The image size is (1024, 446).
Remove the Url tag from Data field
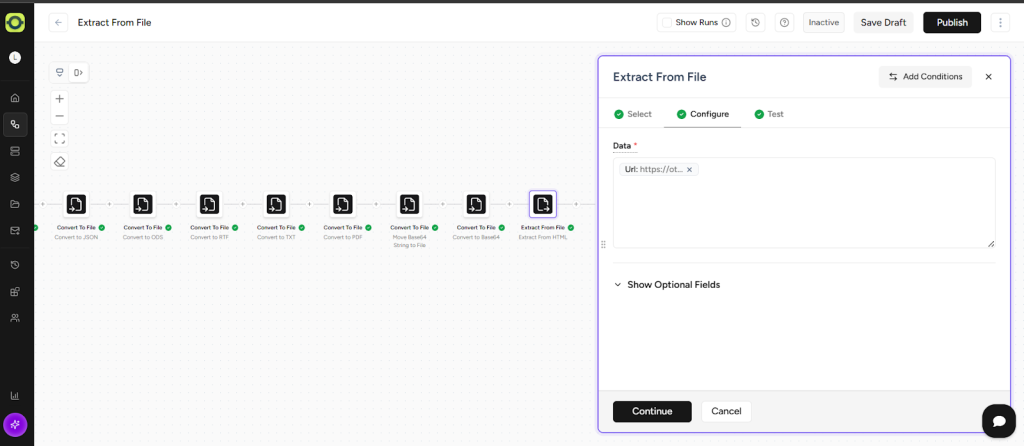coord(689,170)
